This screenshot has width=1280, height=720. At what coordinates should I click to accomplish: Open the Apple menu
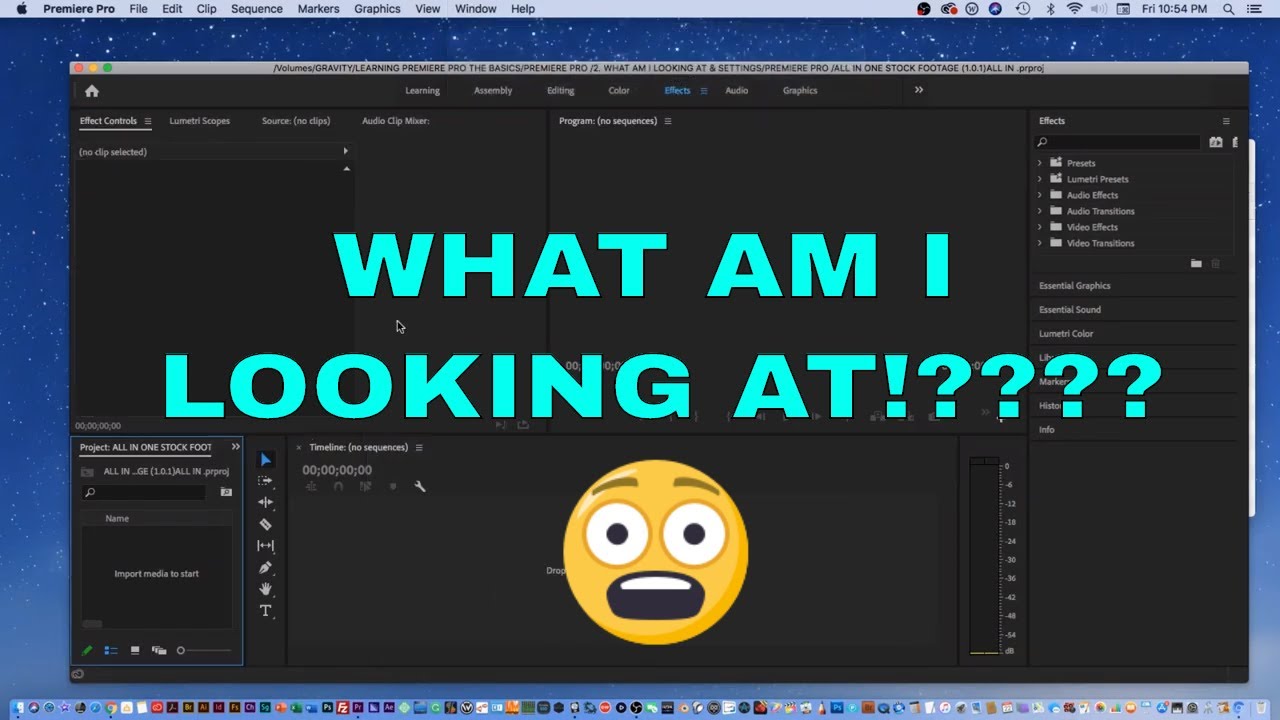(21, 9)
